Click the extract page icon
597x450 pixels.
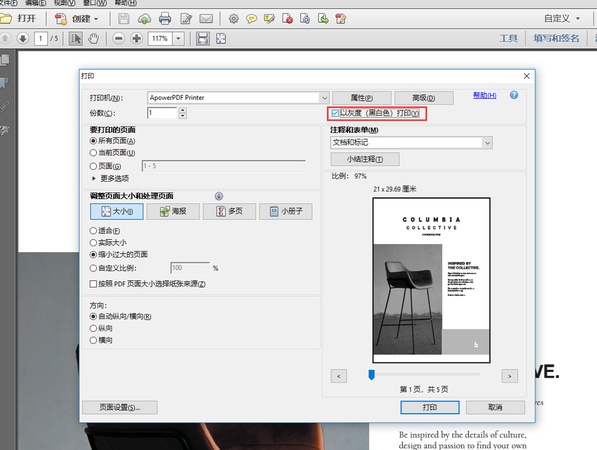pos(305,18)
